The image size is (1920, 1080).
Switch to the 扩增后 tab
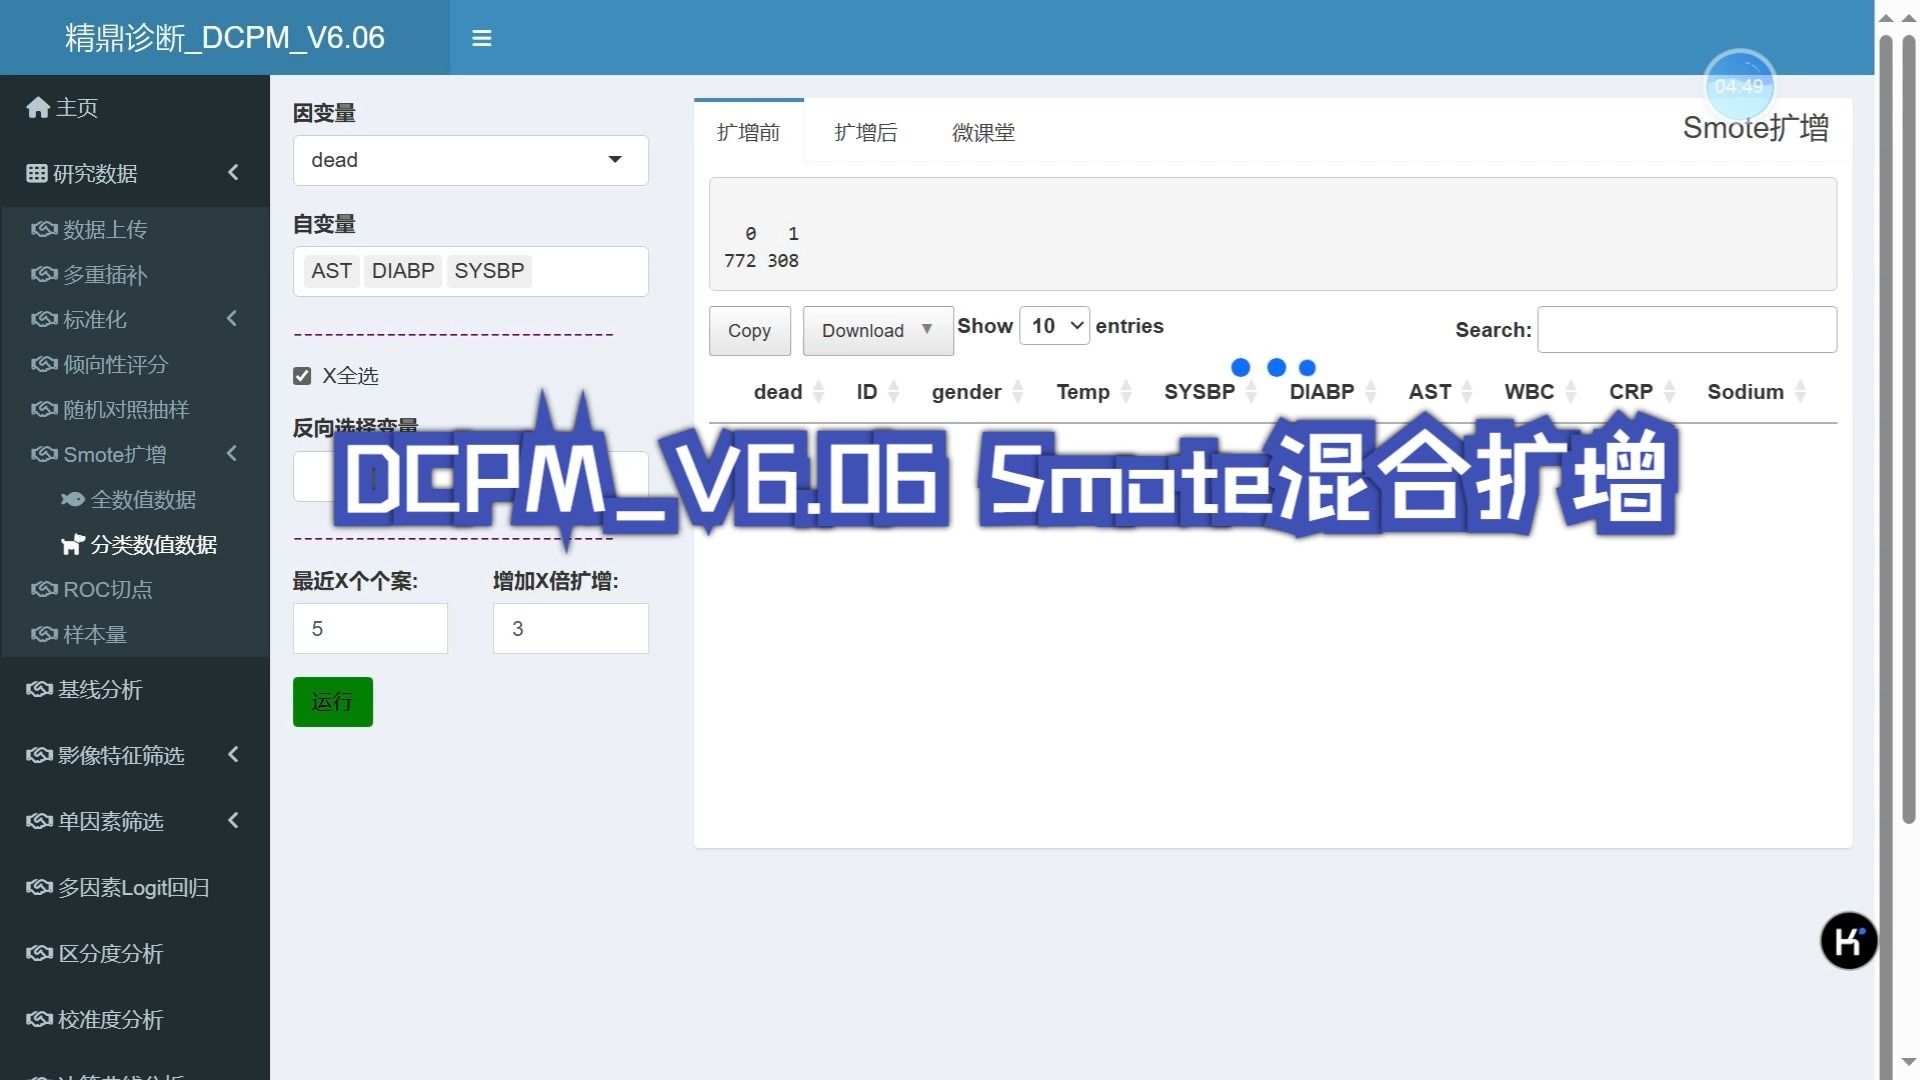(865, 132)
